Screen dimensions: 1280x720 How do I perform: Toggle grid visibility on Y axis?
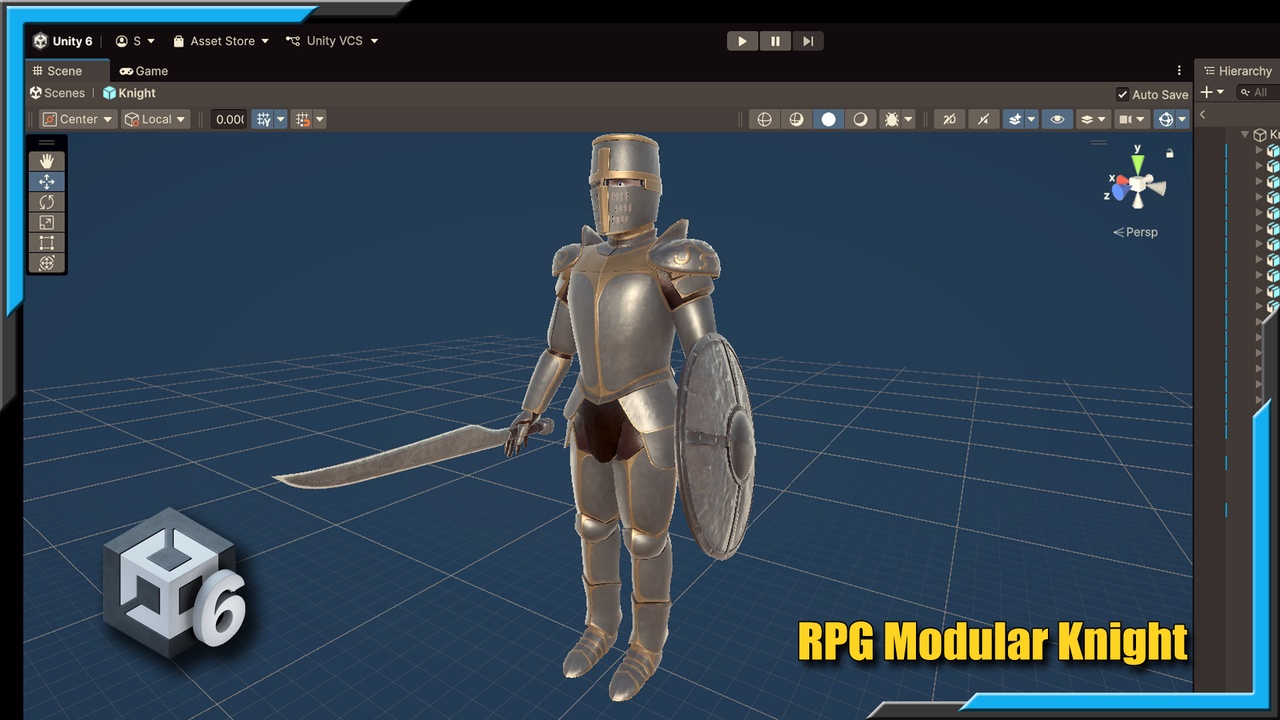263,119
